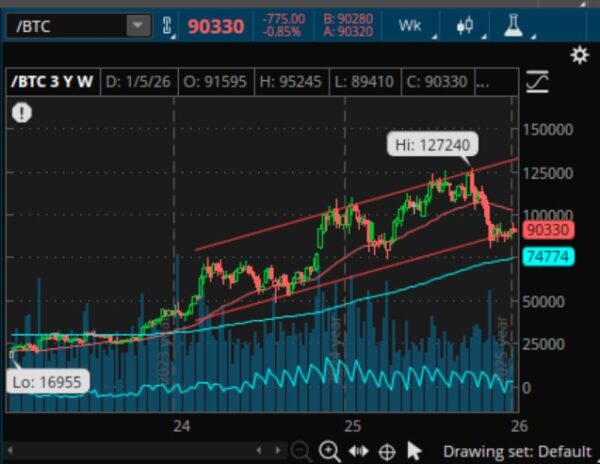The width and height of the screenshot is (600, 464).
Task: Click the symbol link clip icon
Action: (x=167, y=25)
